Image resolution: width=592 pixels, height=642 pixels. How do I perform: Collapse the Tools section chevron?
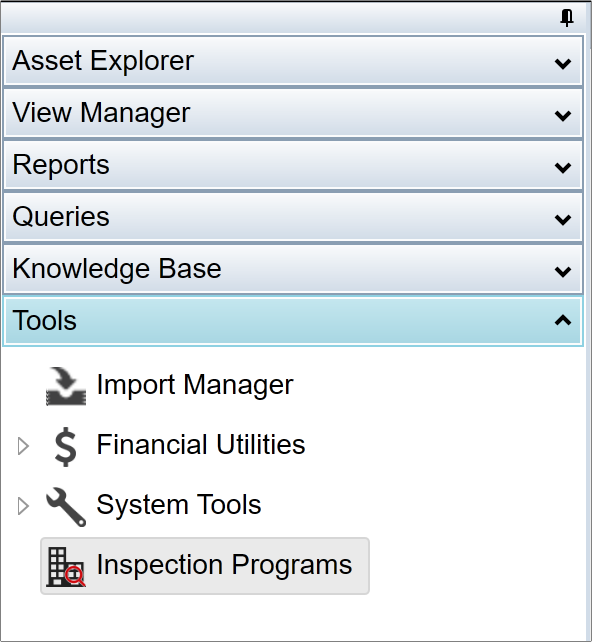[563, 320]
